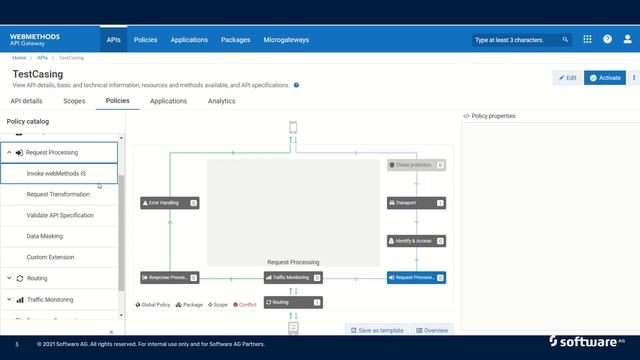The width and height of the screenshot is (640, 360).
Task: Open the user profile icon
Action: click(x=627, y=39)
